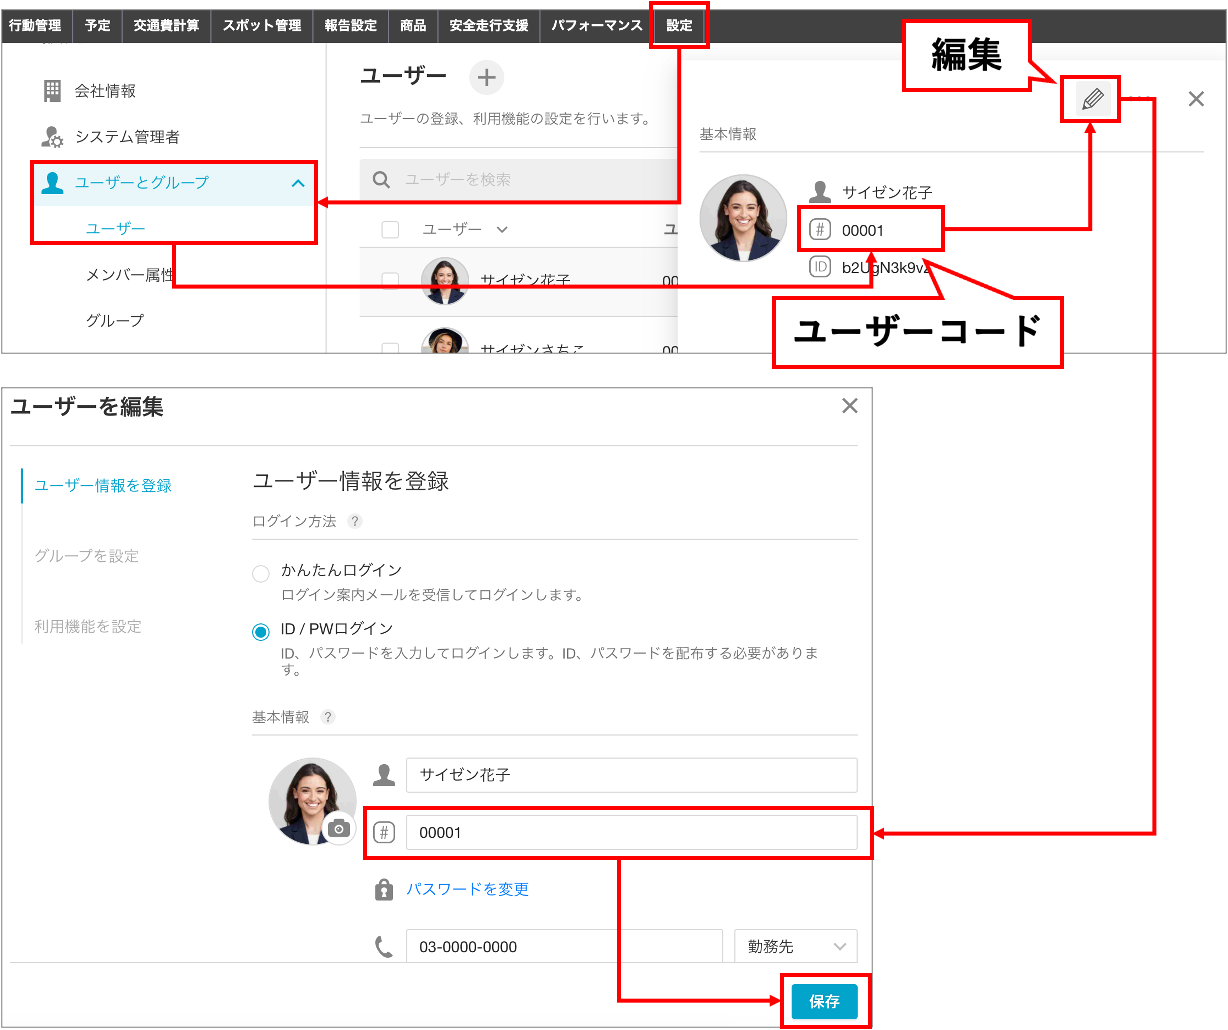Collapse the ユーザーとグループ section chevron
This screenshot has width=1228, height=1030.
click(x=298, y=183)
